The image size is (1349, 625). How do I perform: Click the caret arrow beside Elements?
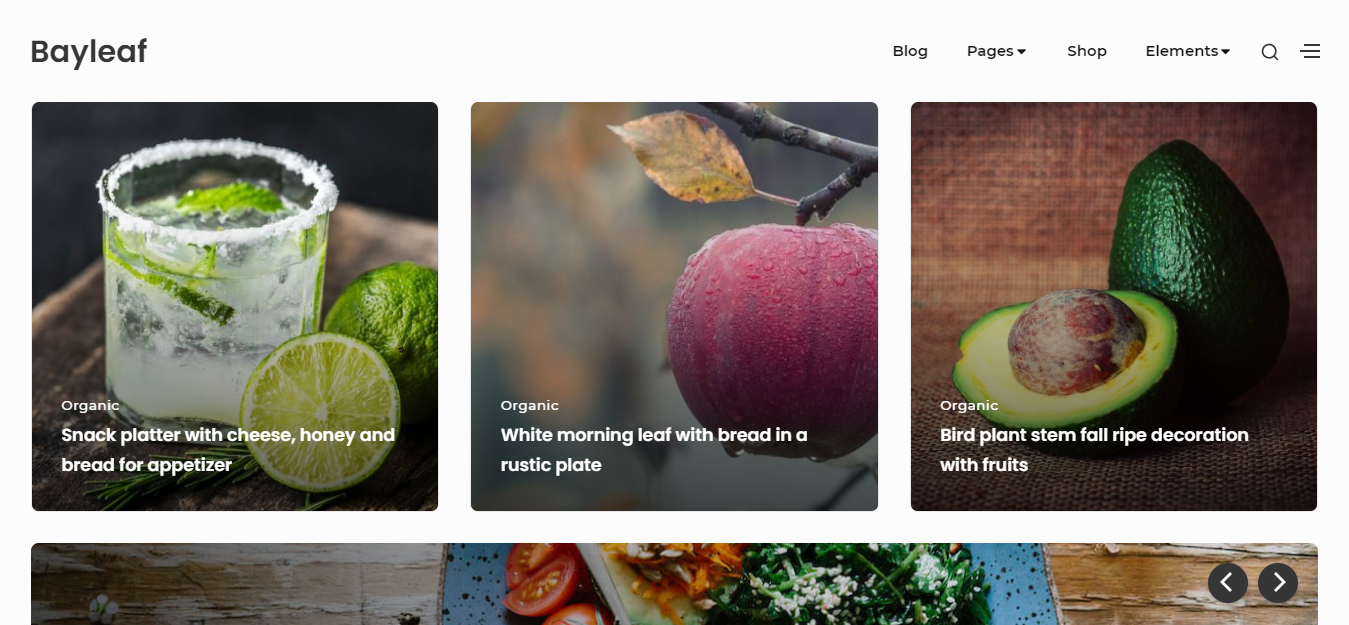[1226, 52]
